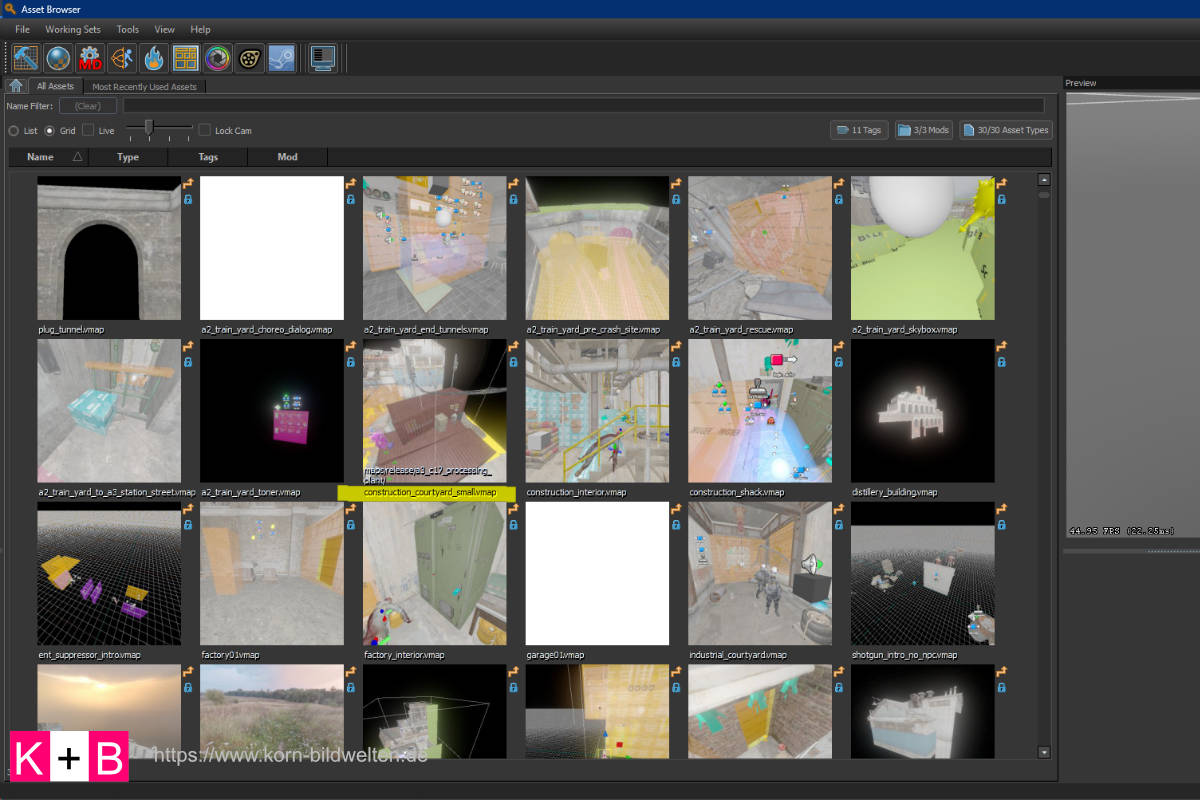
Task: Switch to Most Recently Used Assets tab
Action: 145,87
